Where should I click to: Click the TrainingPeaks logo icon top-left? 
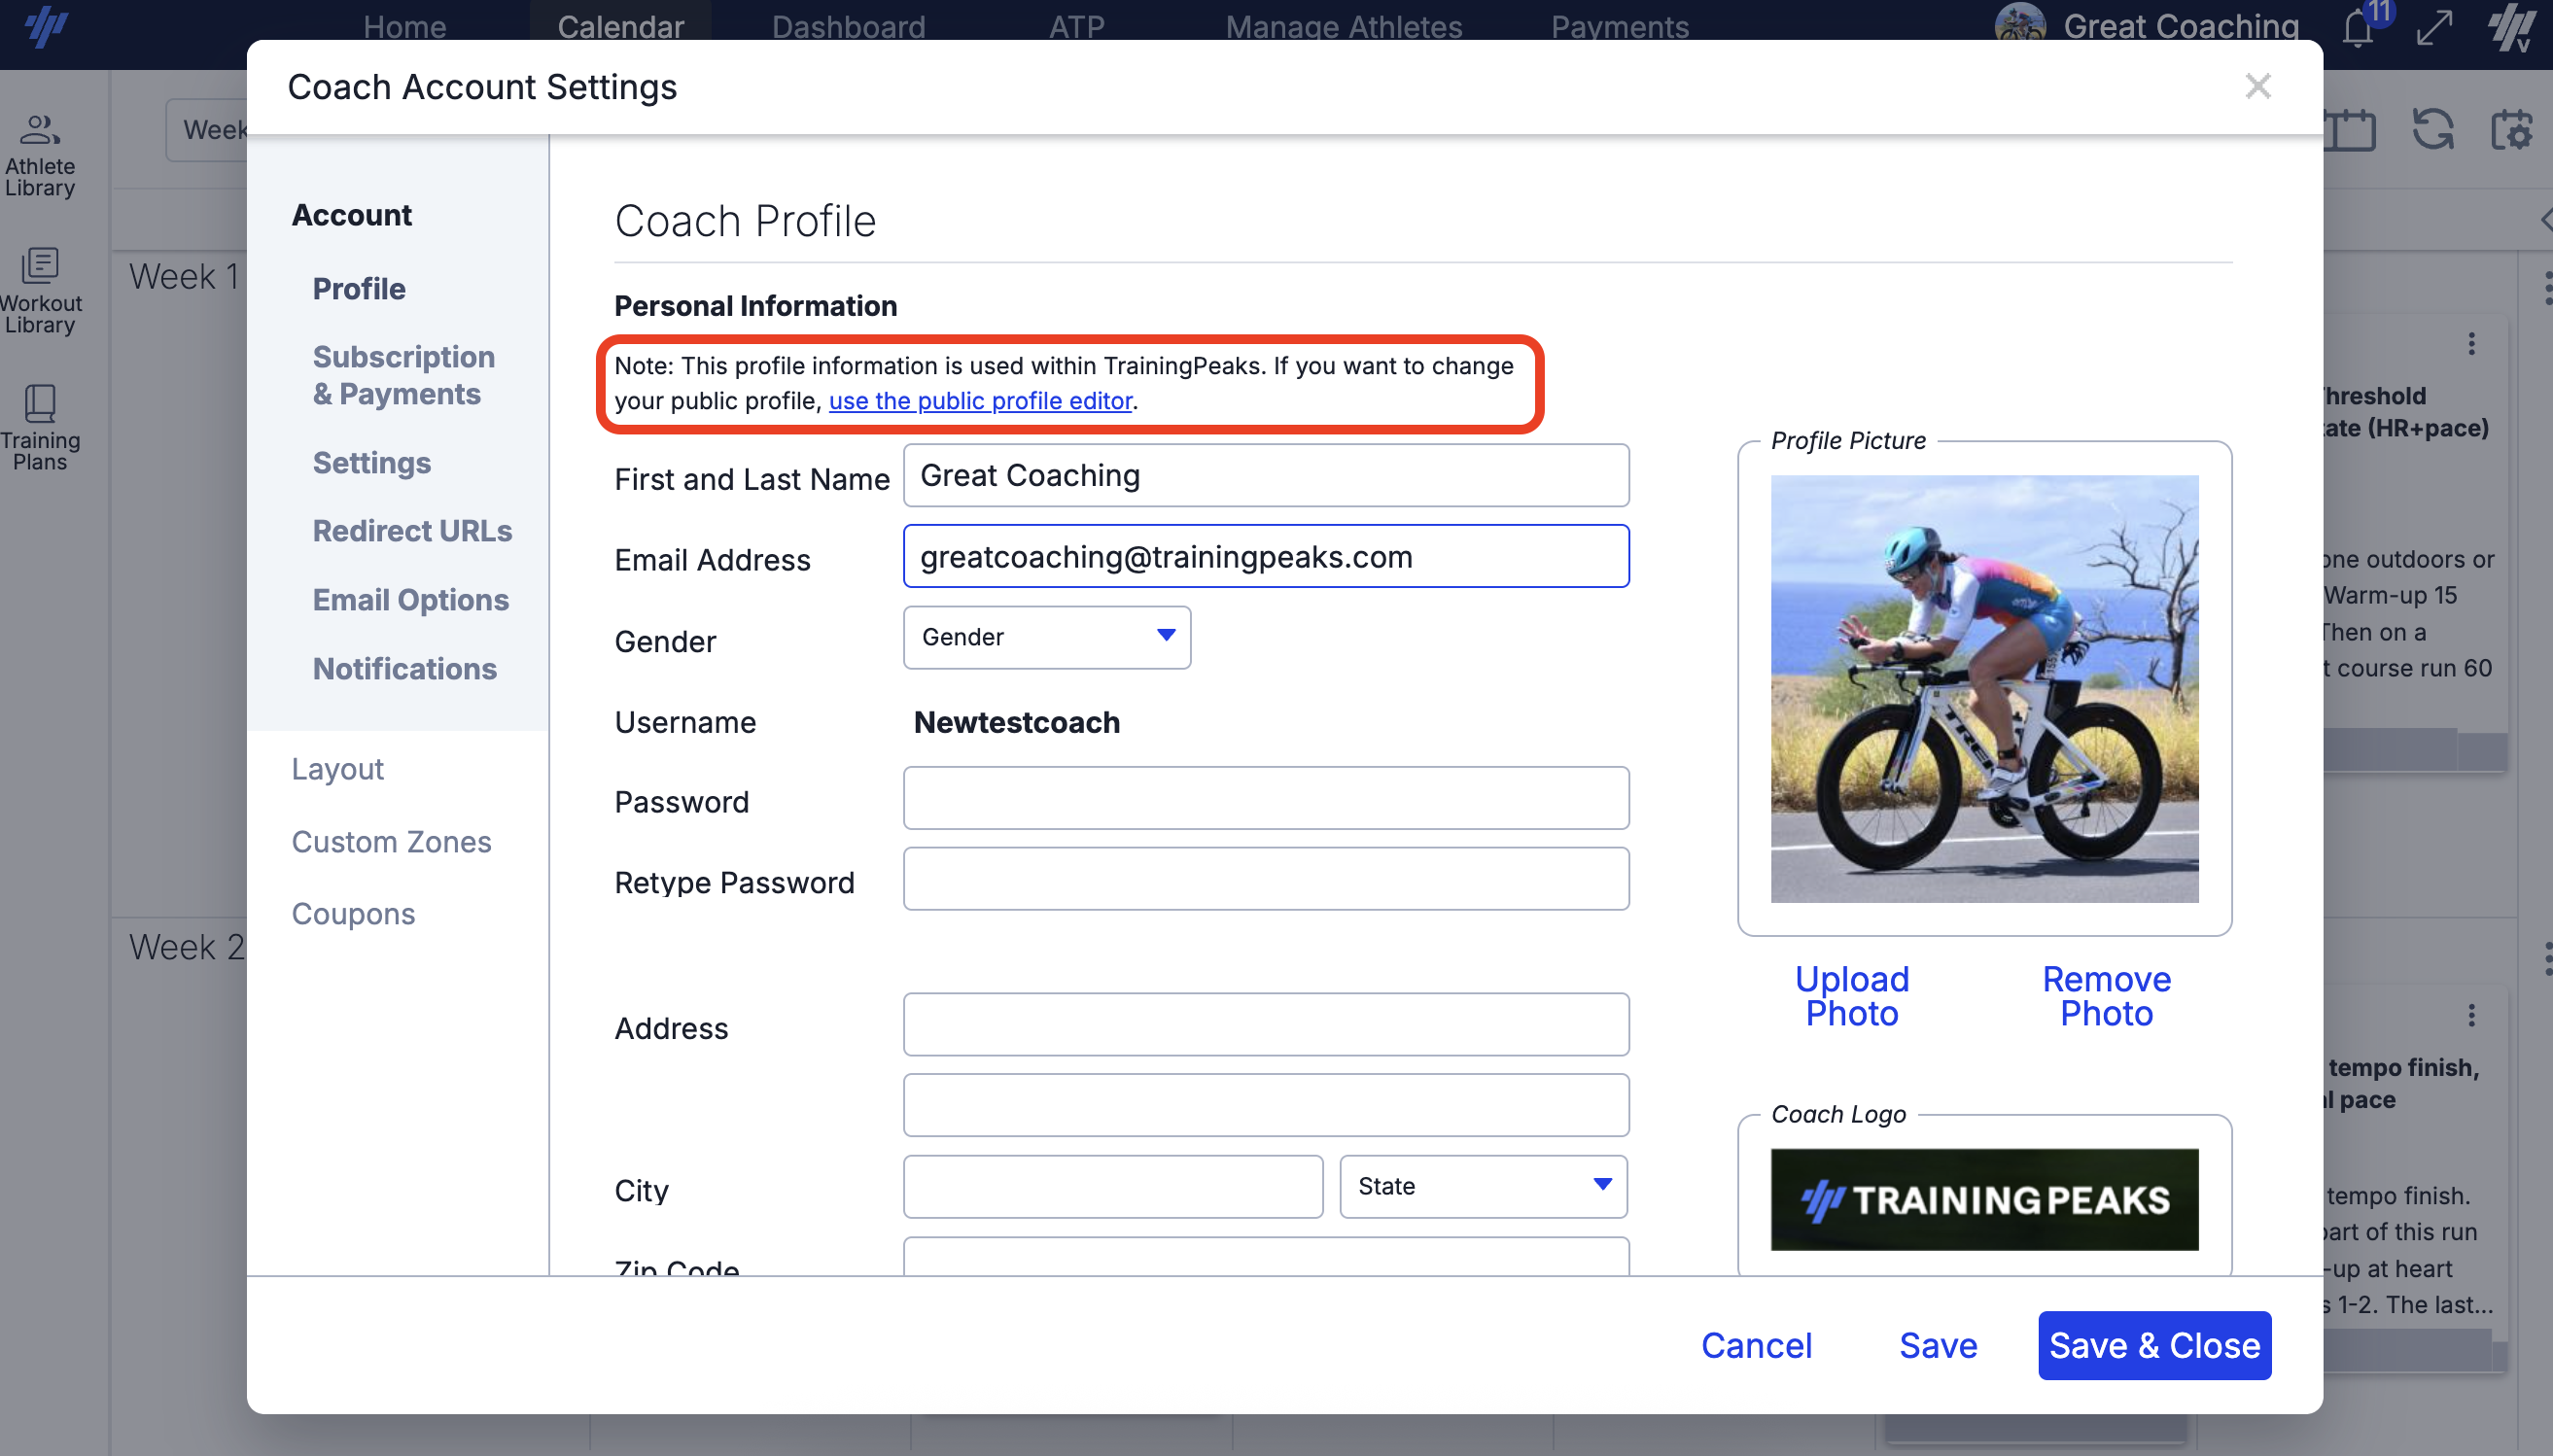point(45,26)
